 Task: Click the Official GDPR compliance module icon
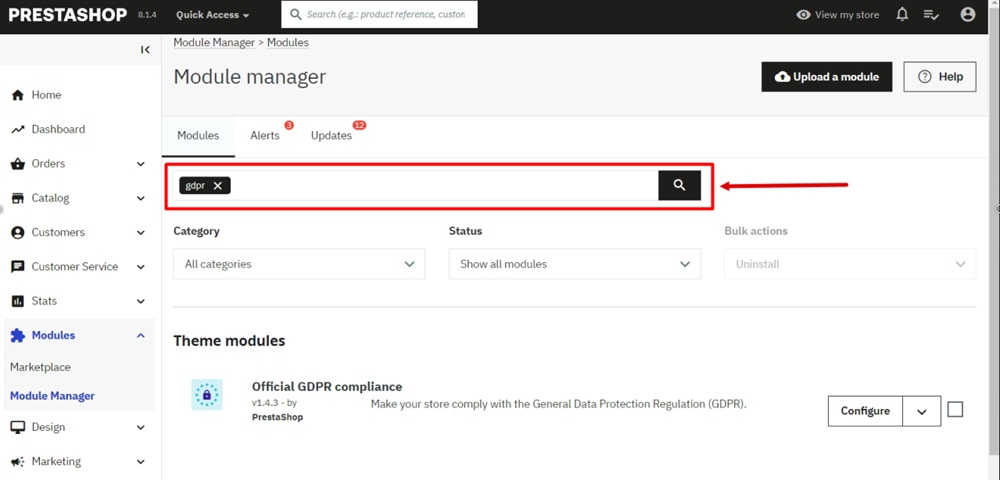[x=207, y=395]
